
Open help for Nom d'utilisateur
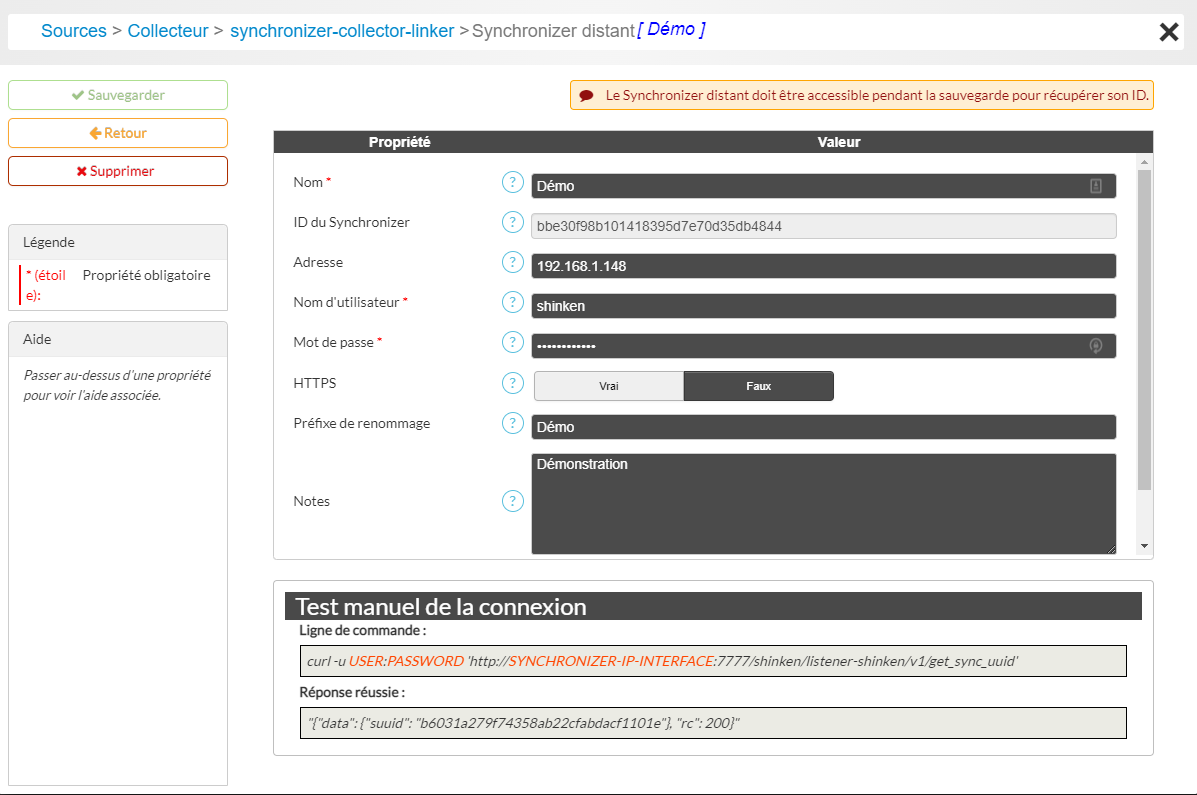[x=512, y=302]
